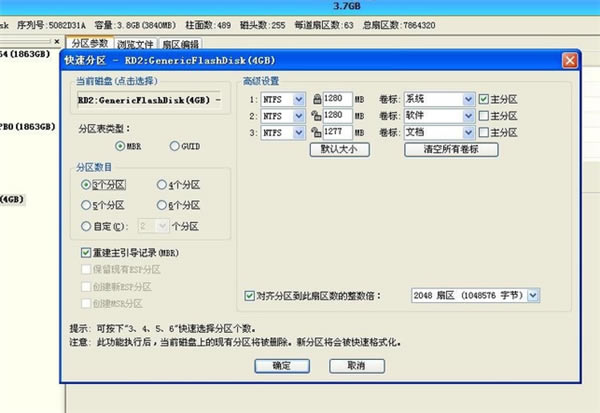The width and height of the screenshot is (600, 413).
Task: Open the 2048 扇区 alignment dropdown
Action: [x=533, y=295]
